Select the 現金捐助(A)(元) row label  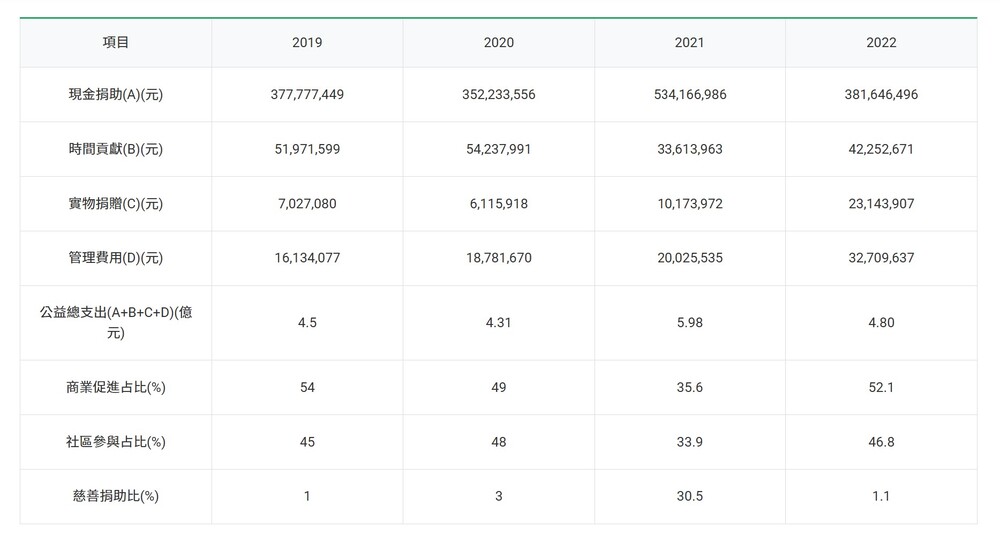(x=115, y=95)
